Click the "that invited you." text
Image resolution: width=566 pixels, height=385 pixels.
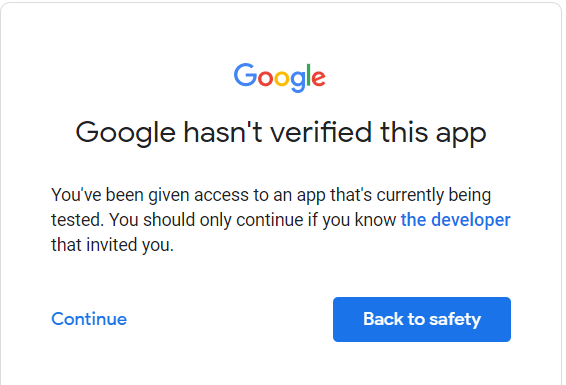113,245
